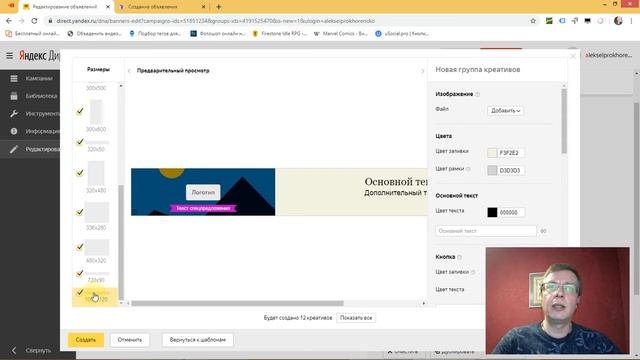Show previous preview with left chevron

(129, 71)
